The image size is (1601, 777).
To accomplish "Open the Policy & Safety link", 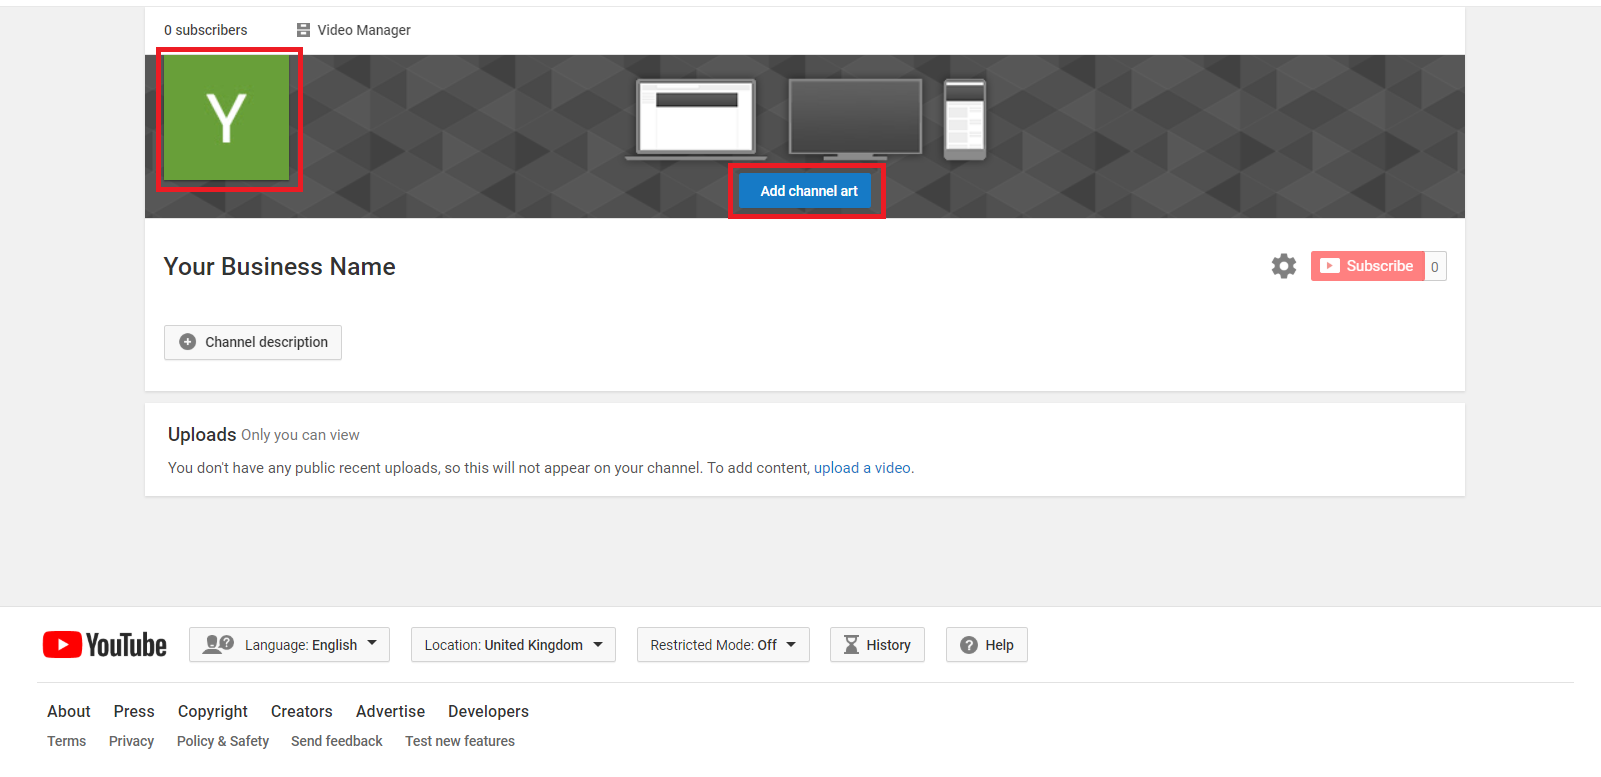I will (223, 741).
